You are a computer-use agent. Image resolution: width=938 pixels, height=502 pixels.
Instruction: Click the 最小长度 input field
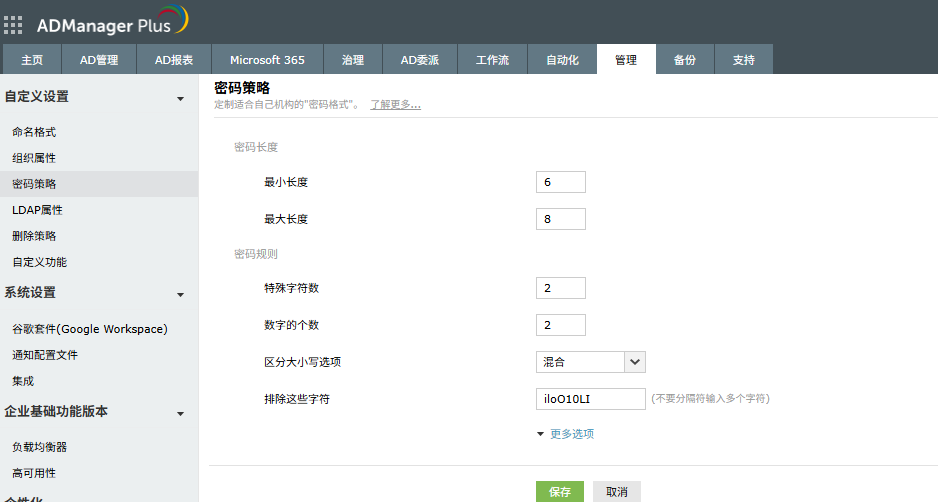click(x=561, y=182)
